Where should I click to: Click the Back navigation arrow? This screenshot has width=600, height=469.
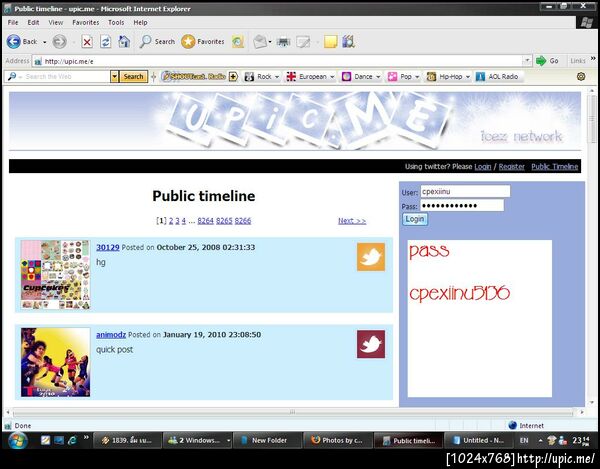coord(14,41)
